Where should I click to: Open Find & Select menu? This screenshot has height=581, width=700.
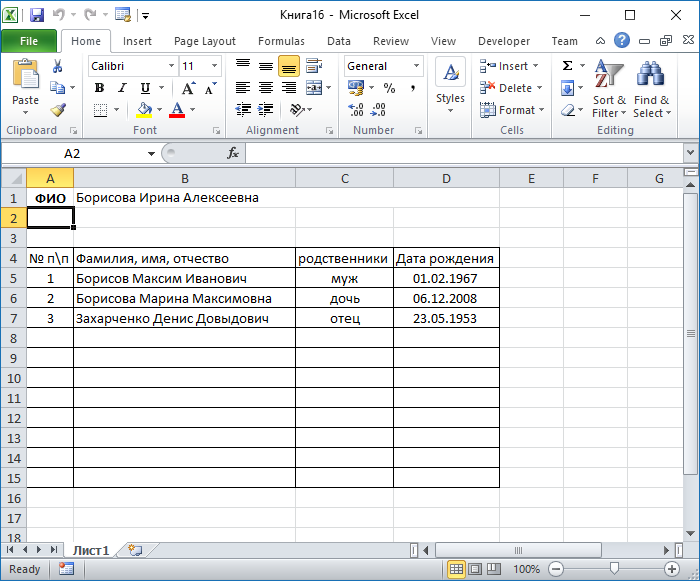[651, 89]
